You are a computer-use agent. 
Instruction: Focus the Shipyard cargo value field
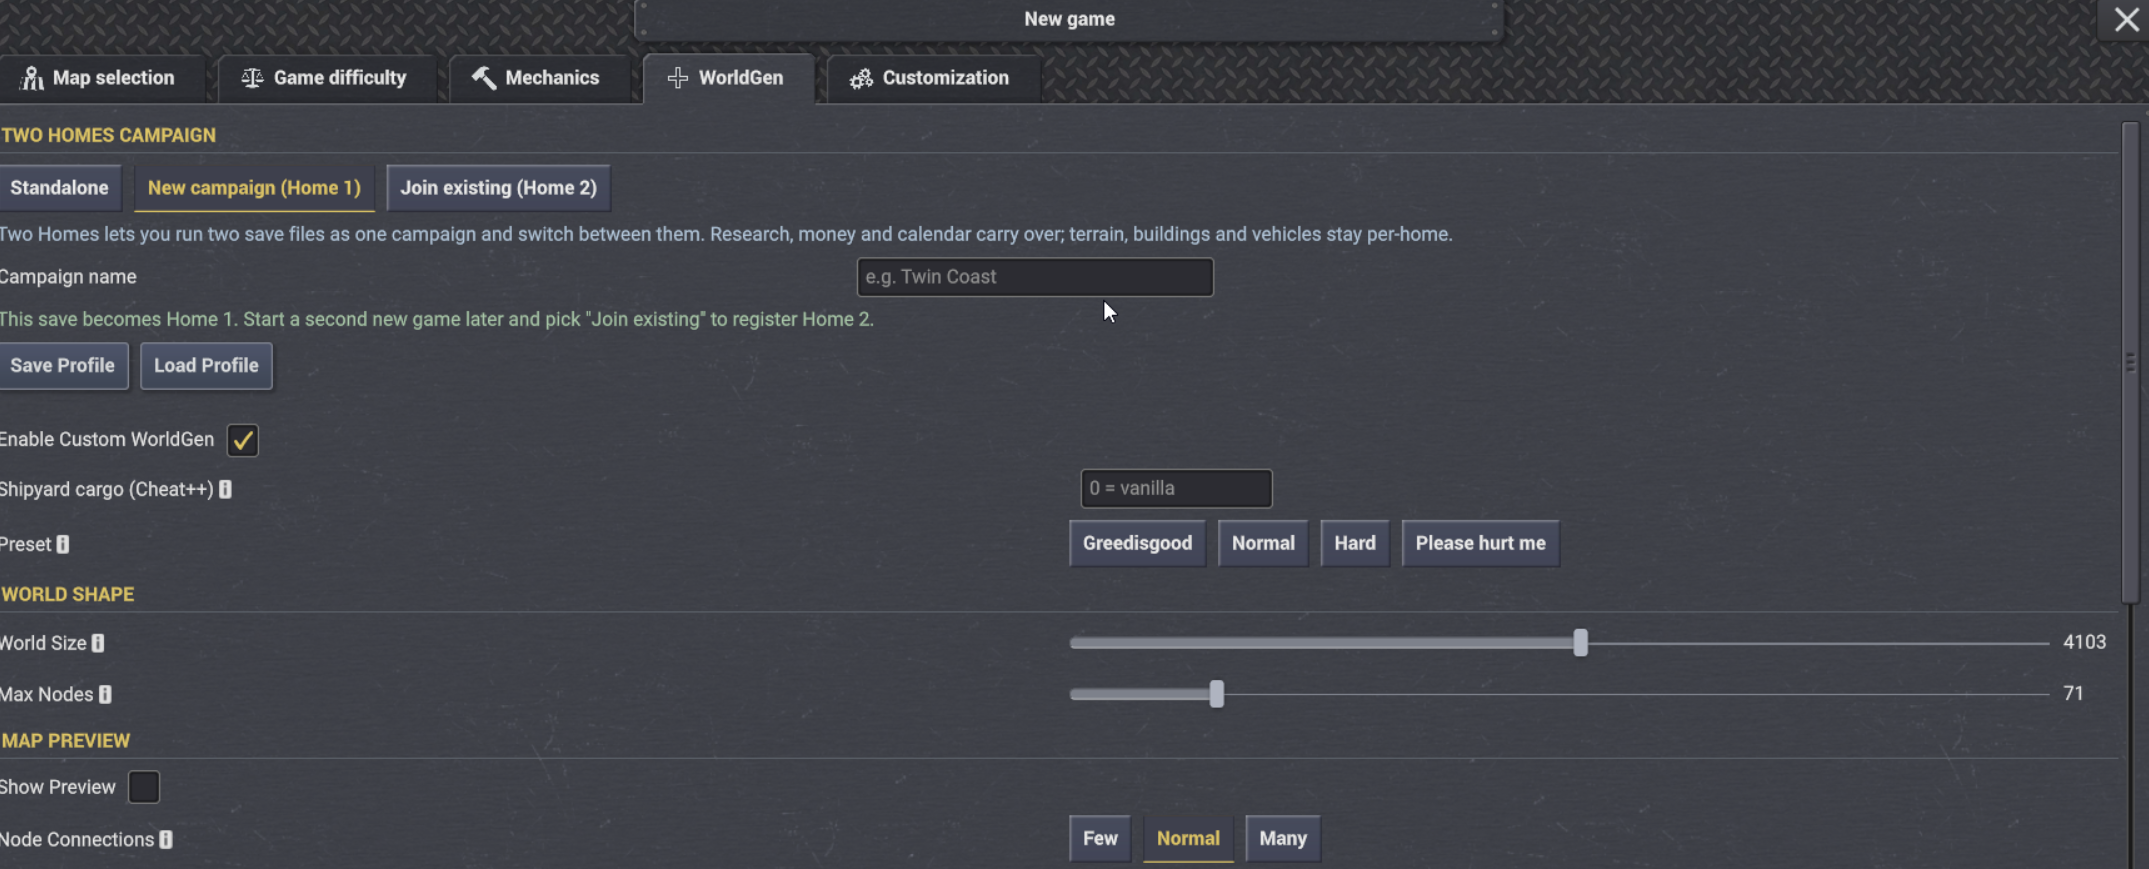click(x=1176, y=488)
